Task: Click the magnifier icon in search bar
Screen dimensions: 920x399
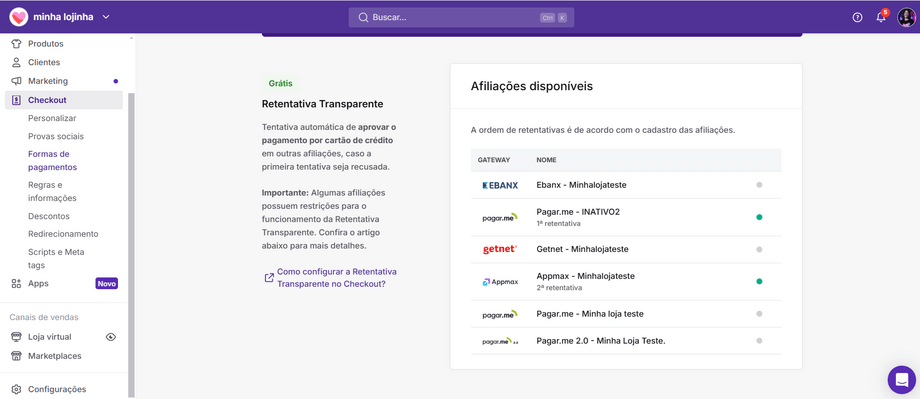Action: click(x=363, y=18)
